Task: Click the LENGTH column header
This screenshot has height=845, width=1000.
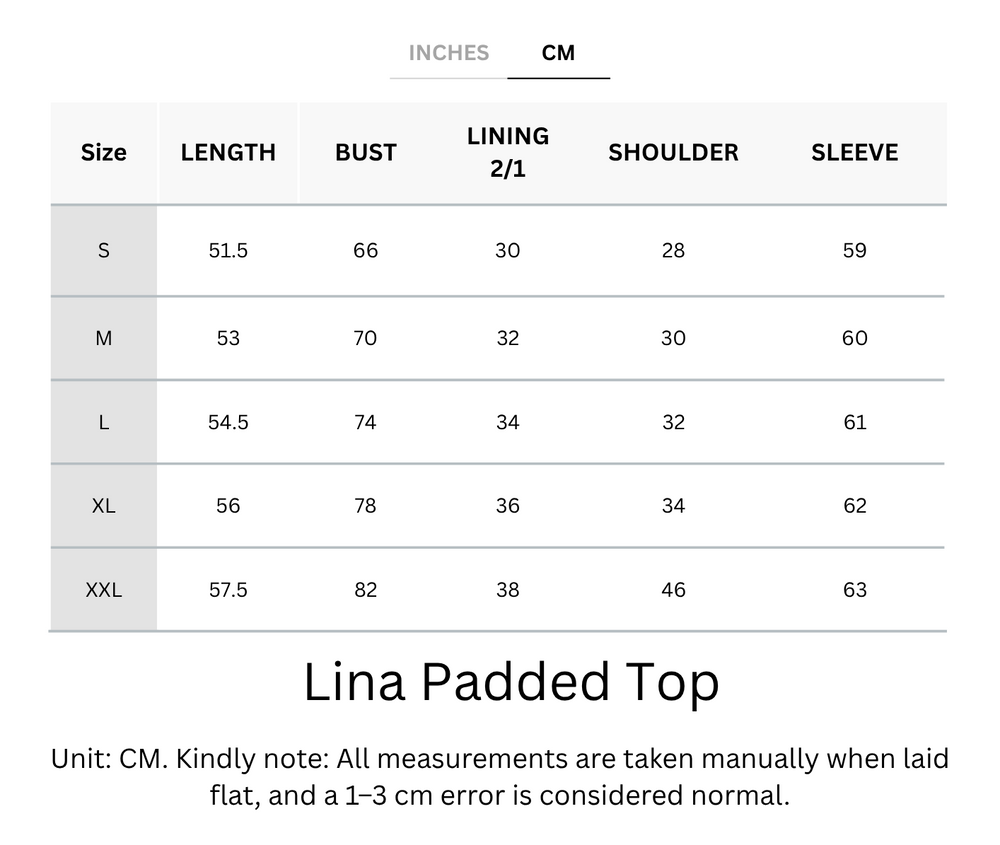Action: (x=228, y=152)
